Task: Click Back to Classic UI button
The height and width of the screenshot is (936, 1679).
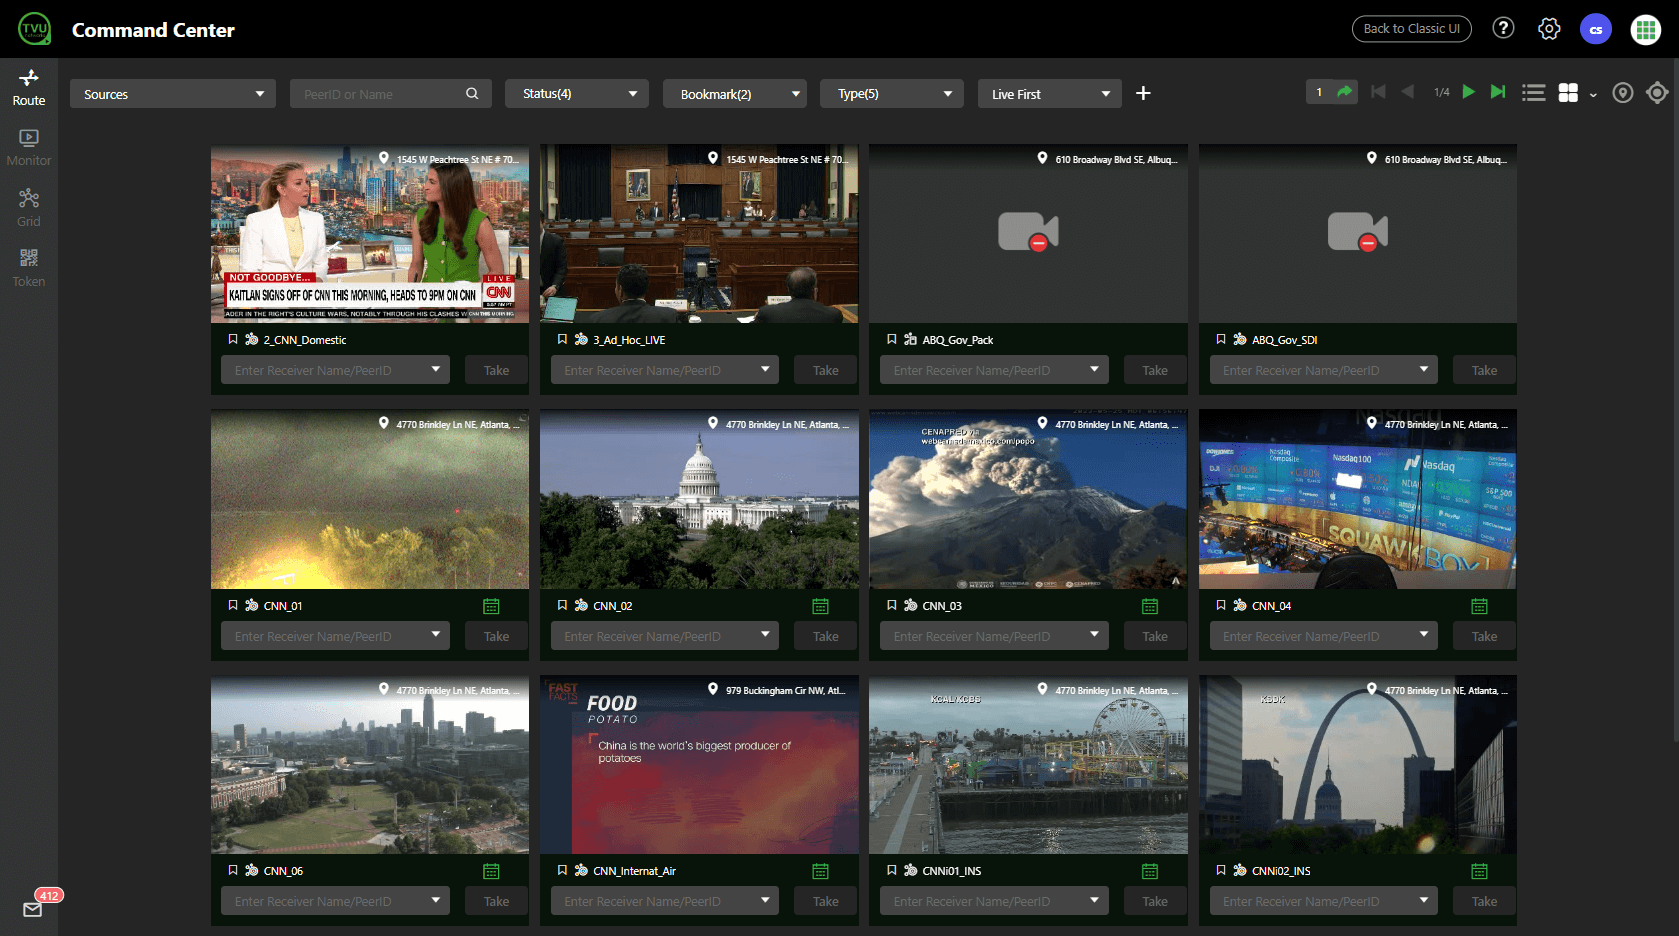Action: click(x=1412, y=28)
